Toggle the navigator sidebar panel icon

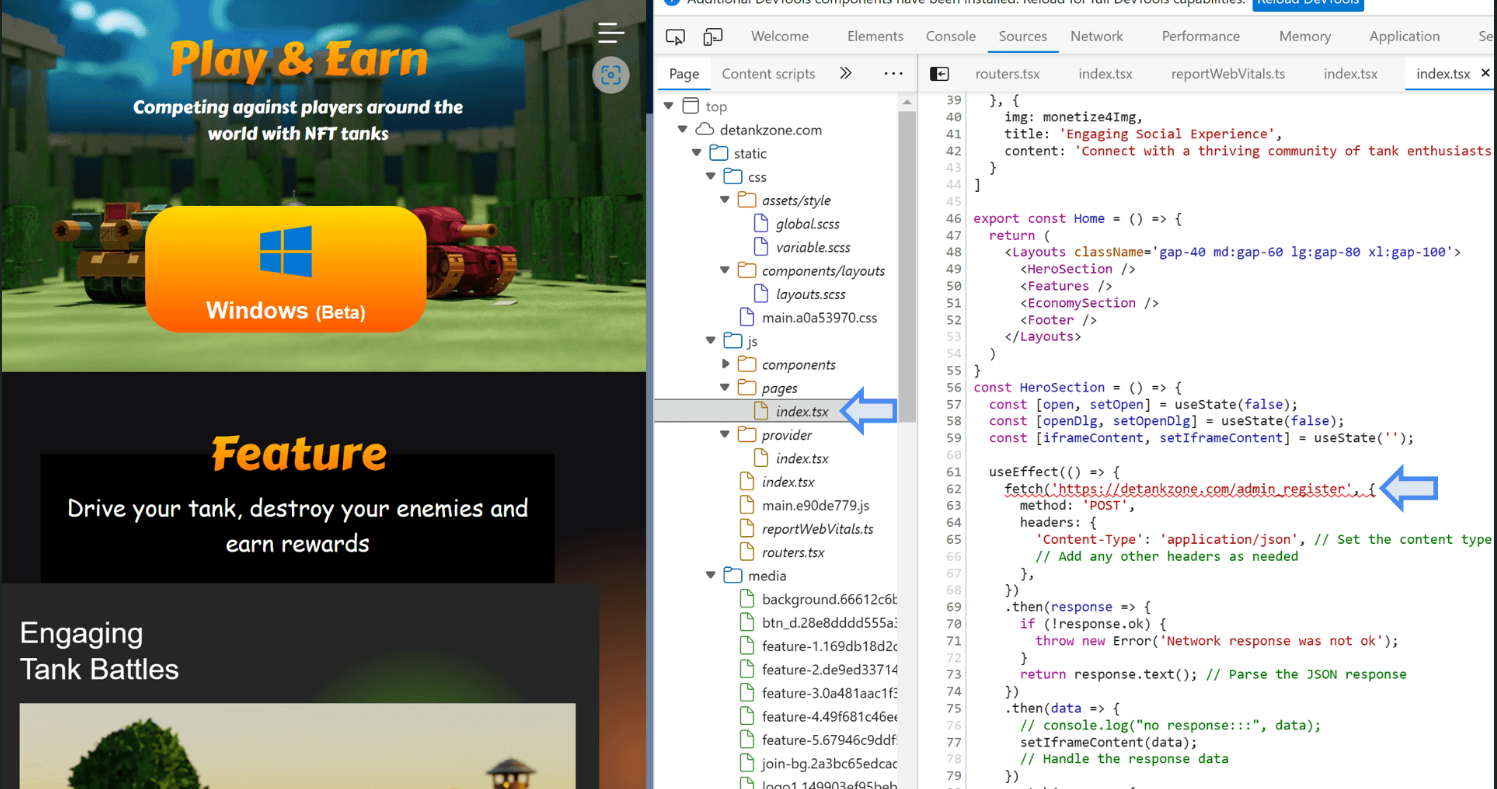[939, 74]
